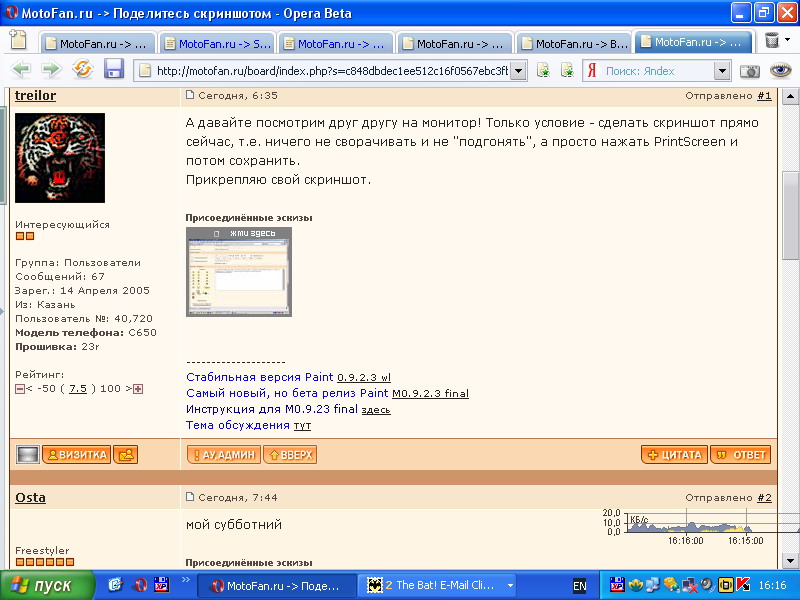Screen dimensions: 800x600
Task: Go back with the left arrow
Action: click(21, 69)
